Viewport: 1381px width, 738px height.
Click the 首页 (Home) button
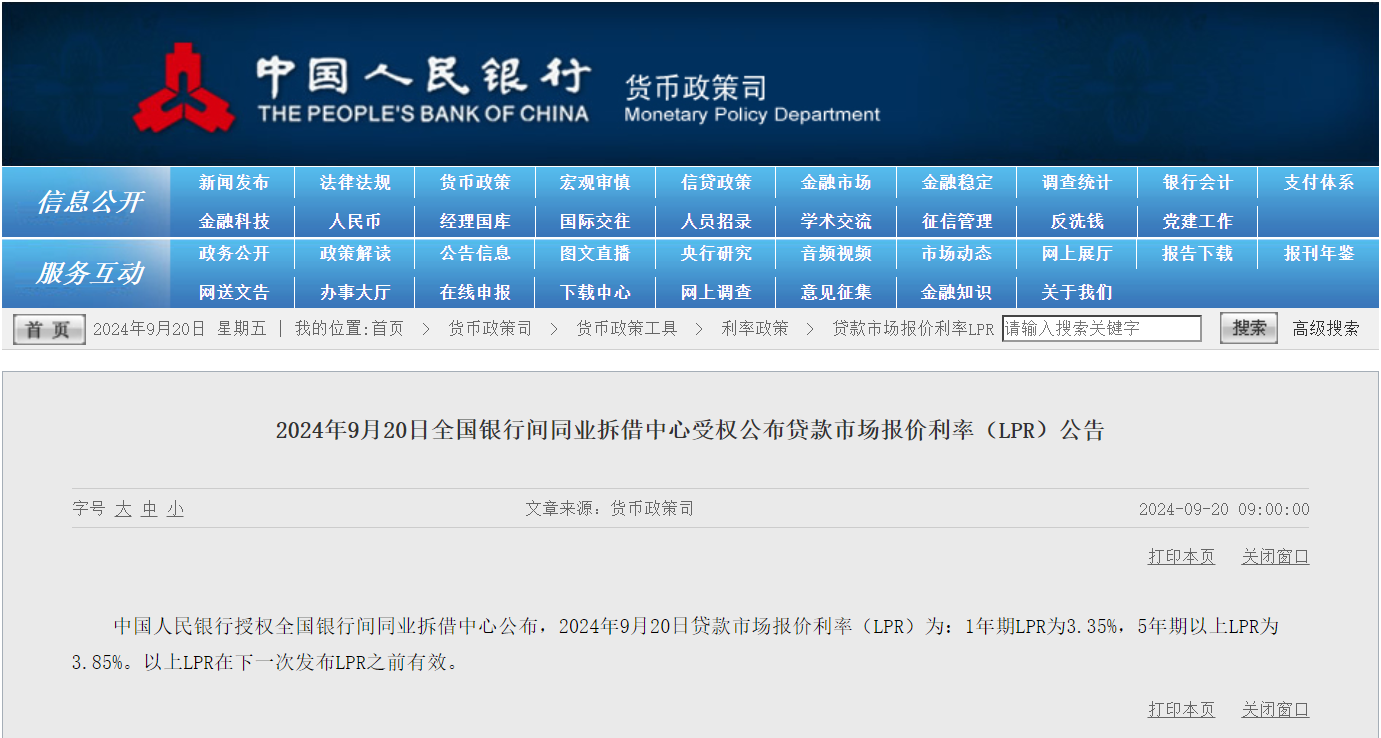47,328
